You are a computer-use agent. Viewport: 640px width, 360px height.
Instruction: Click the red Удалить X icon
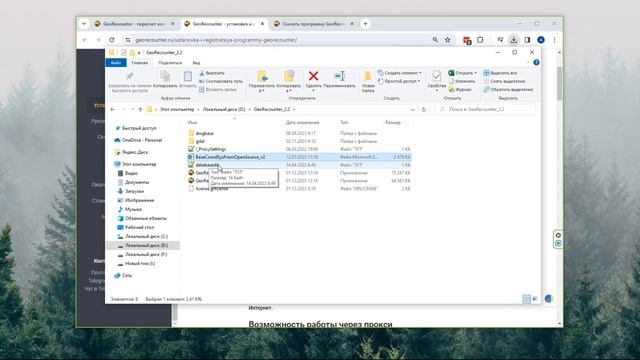pos(313,76)
